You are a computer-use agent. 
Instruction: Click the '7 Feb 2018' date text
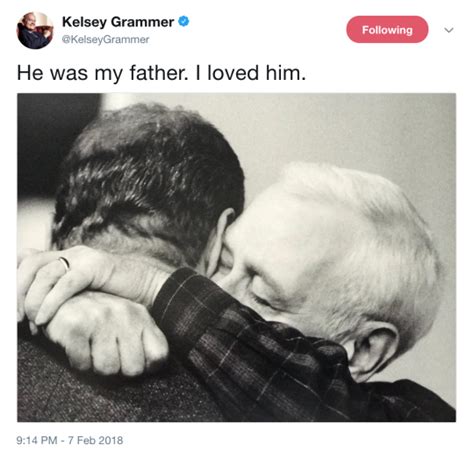[95, 440]
